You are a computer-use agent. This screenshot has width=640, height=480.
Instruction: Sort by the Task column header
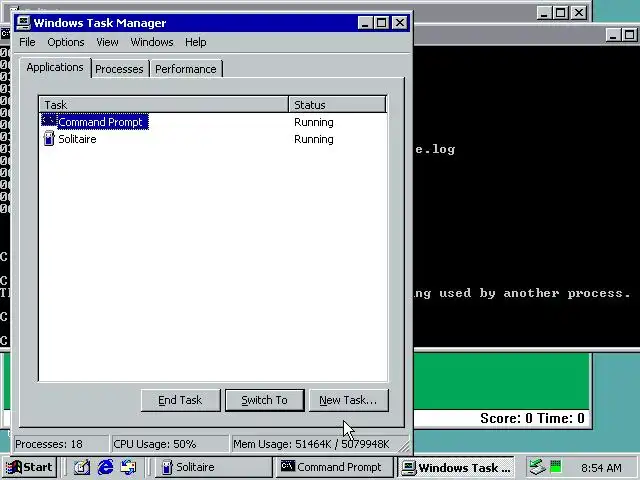[164, 104]
